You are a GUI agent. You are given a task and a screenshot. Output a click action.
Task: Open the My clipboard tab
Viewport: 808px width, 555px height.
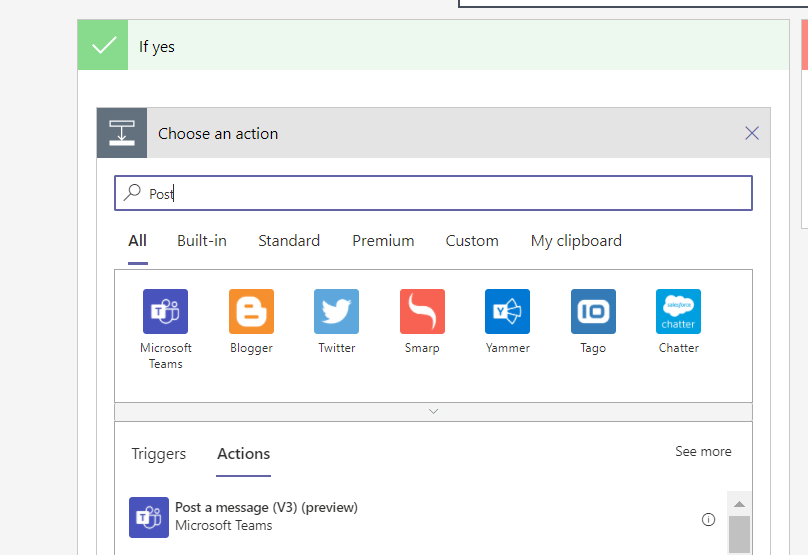coord(576,241)
